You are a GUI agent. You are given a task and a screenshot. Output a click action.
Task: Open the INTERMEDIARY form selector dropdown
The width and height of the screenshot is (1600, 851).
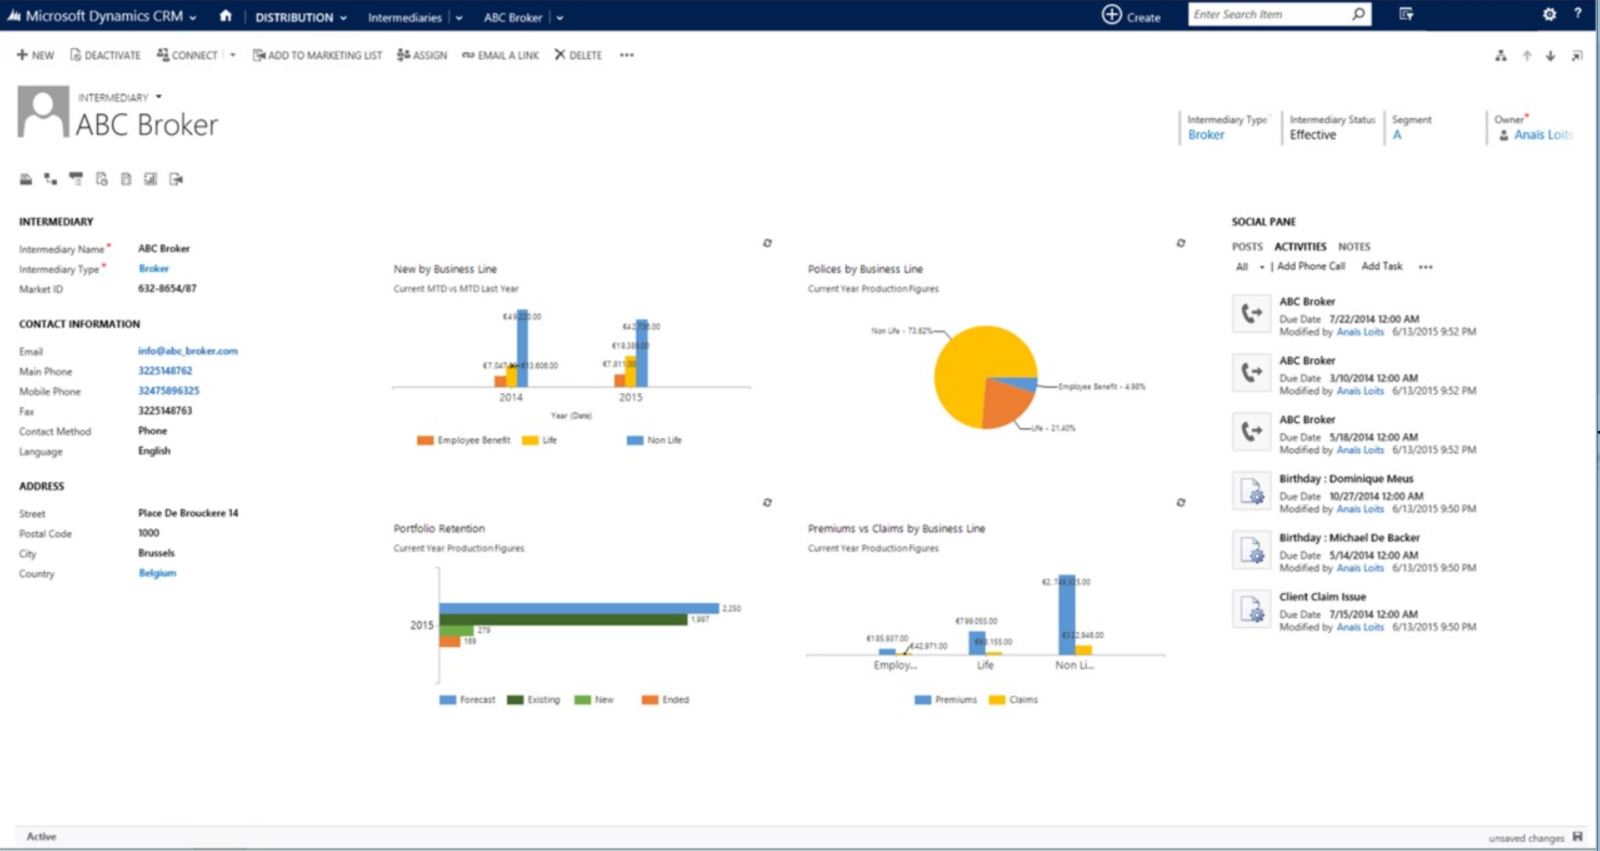tap(159, 97)
